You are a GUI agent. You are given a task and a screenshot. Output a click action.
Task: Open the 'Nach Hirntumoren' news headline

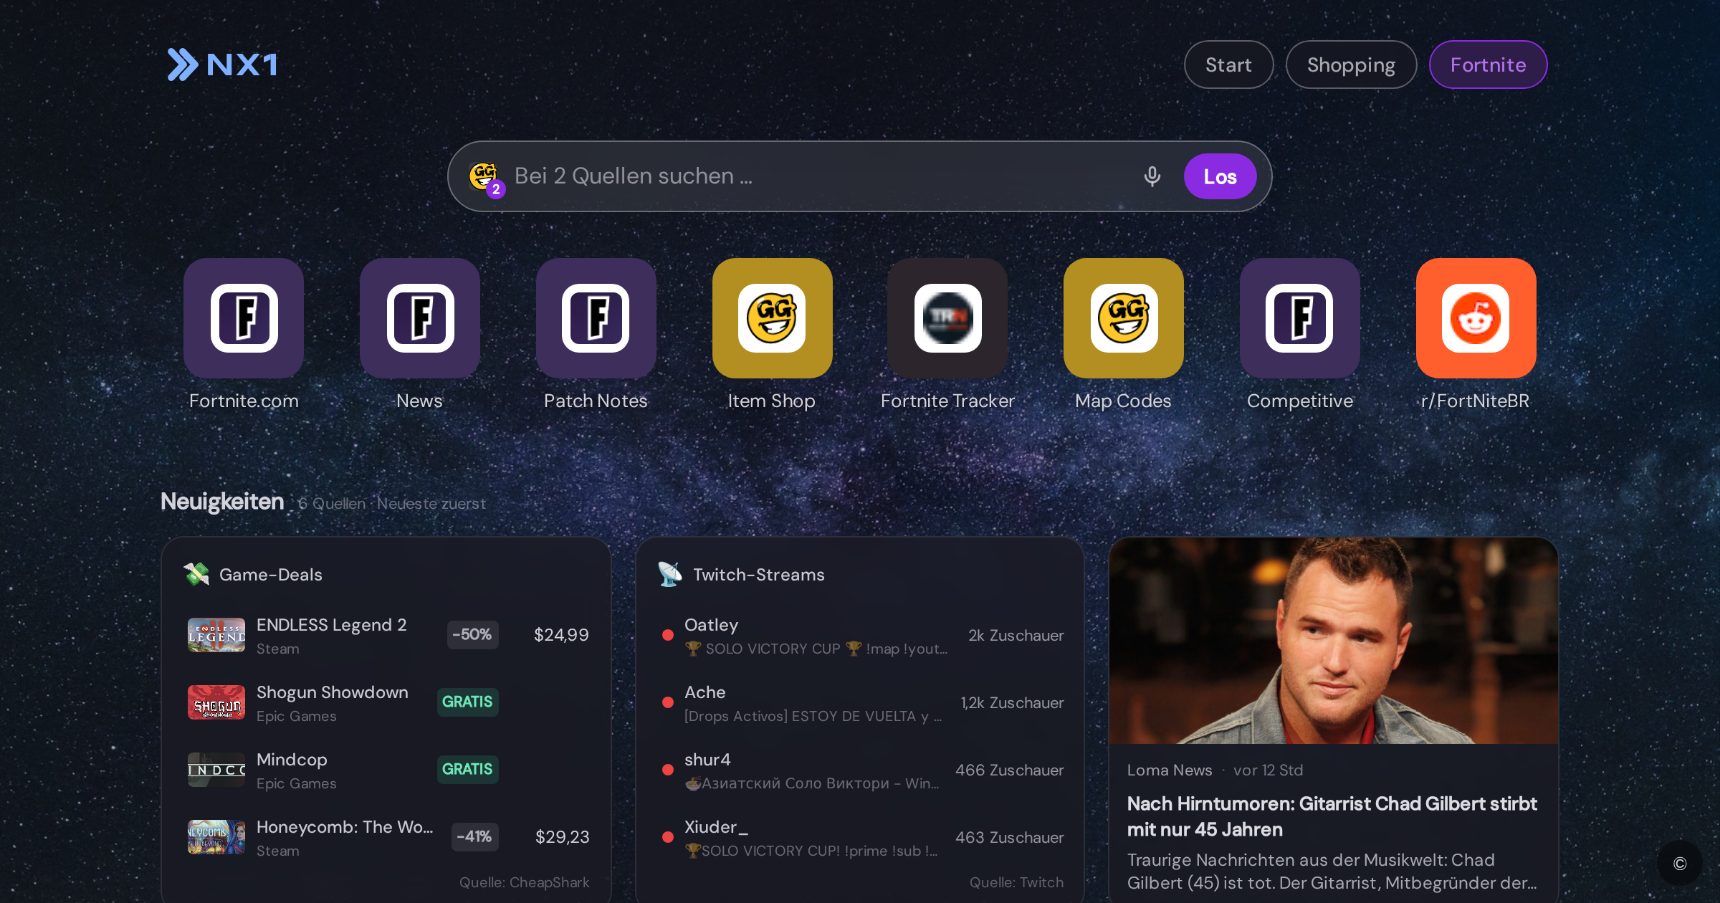coord(1332,816)
